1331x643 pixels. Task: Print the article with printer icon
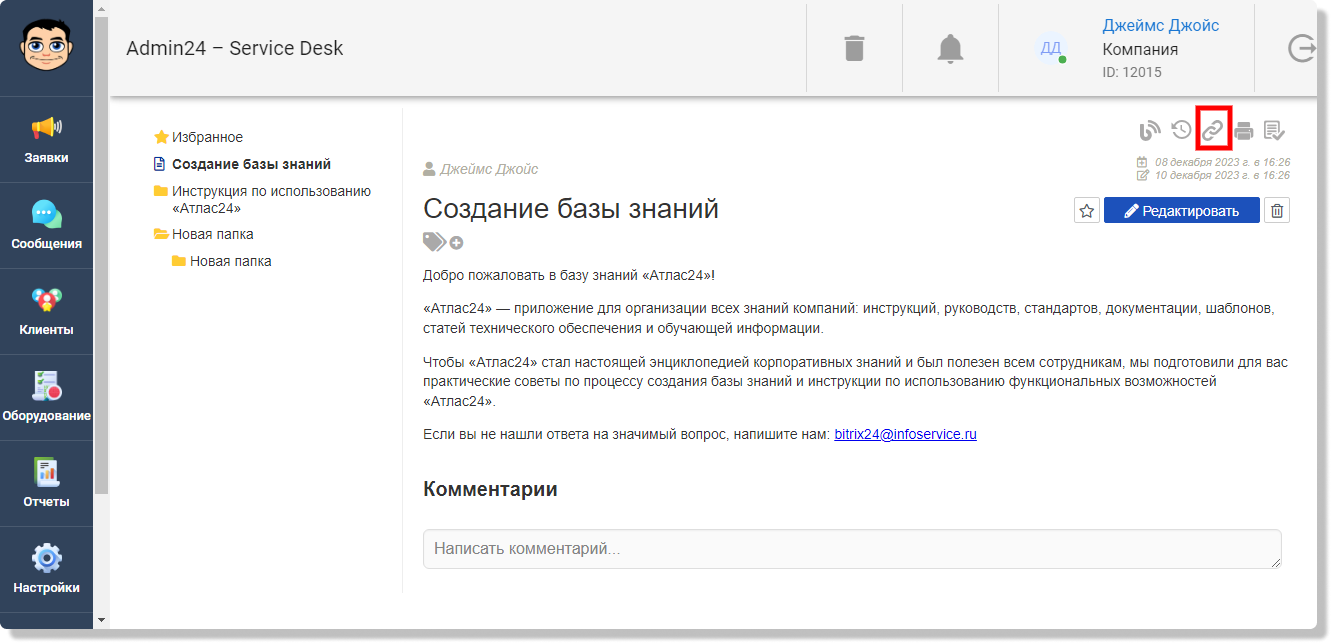click(1244, 130)
